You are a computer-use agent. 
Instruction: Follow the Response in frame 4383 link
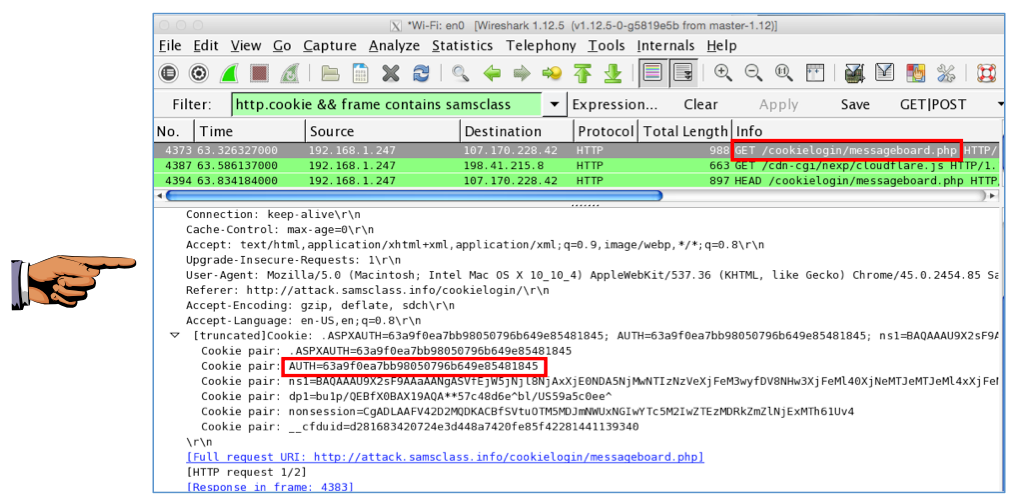coord(270,486)
